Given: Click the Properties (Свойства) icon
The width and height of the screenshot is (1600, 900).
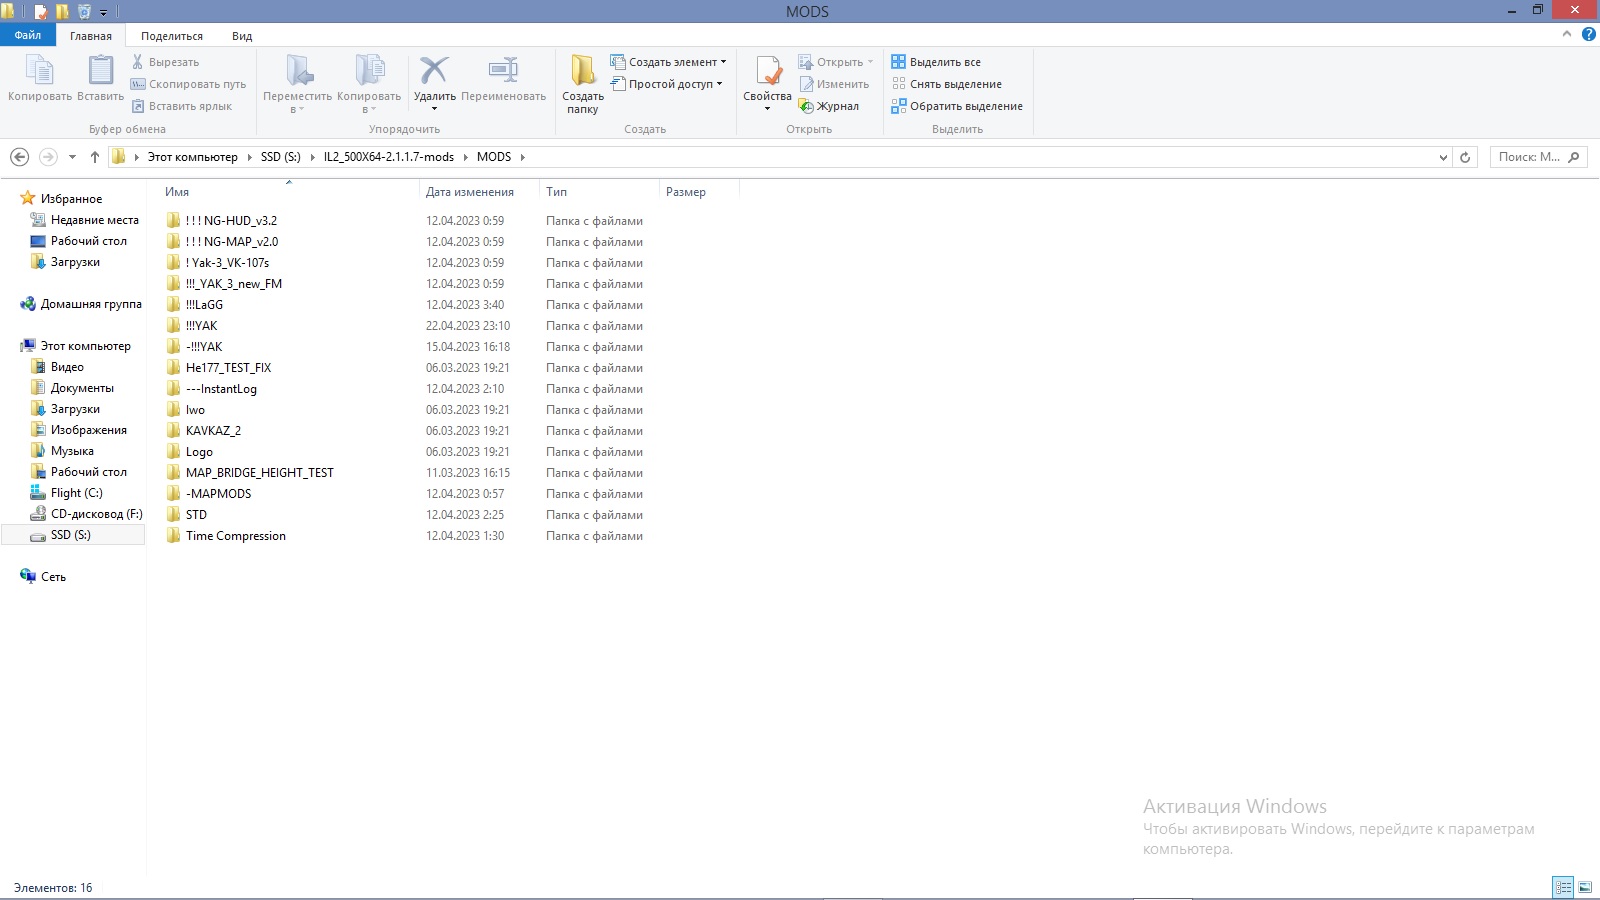Looking at the screenshot, I should pos(768,70).
